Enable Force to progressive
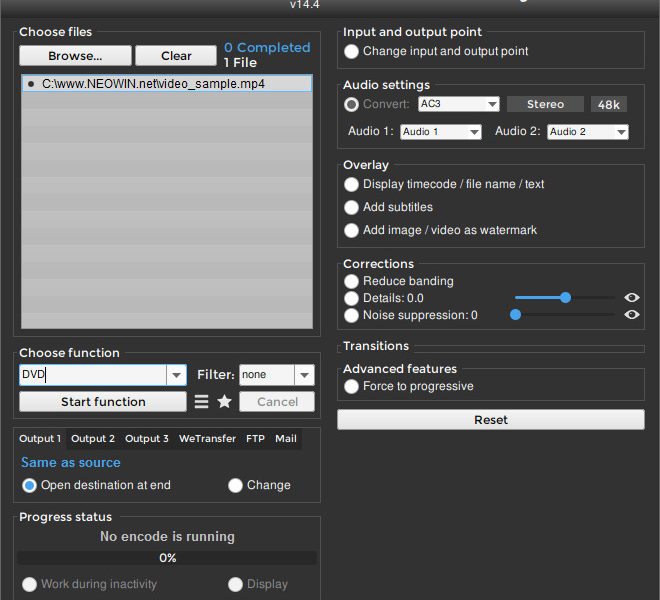The image size is (660, 600). 352,386
